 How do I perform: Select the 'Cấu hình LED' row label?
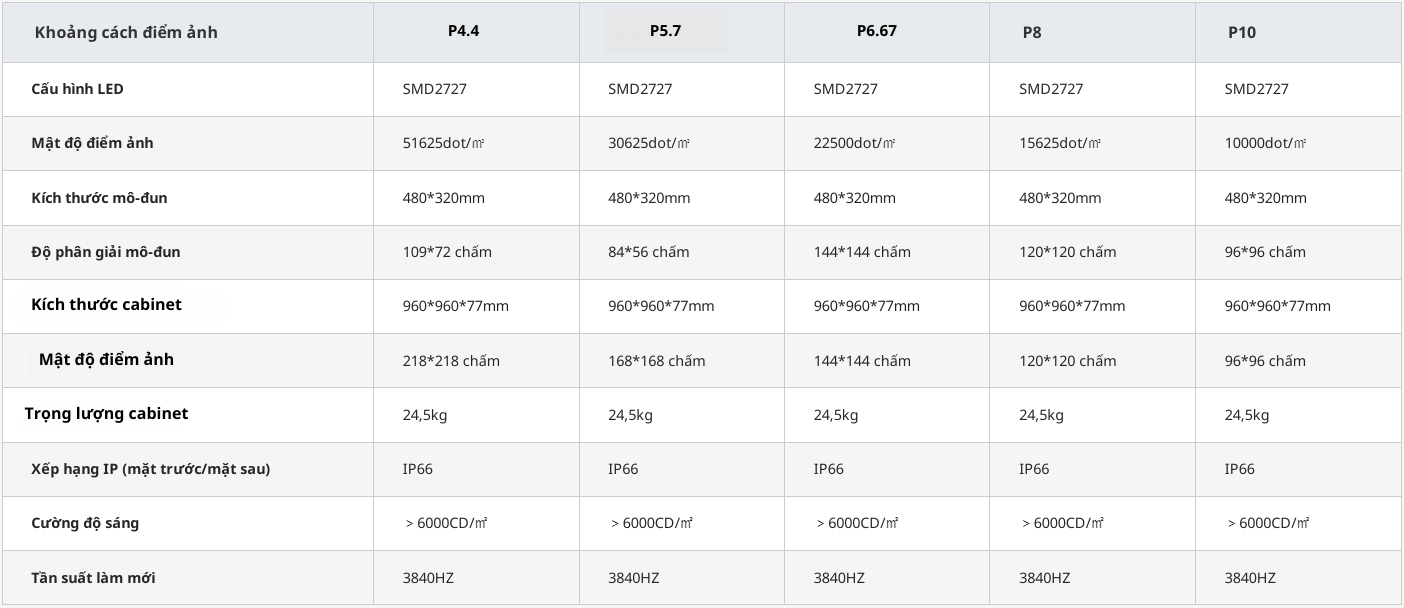coord(77,89)
